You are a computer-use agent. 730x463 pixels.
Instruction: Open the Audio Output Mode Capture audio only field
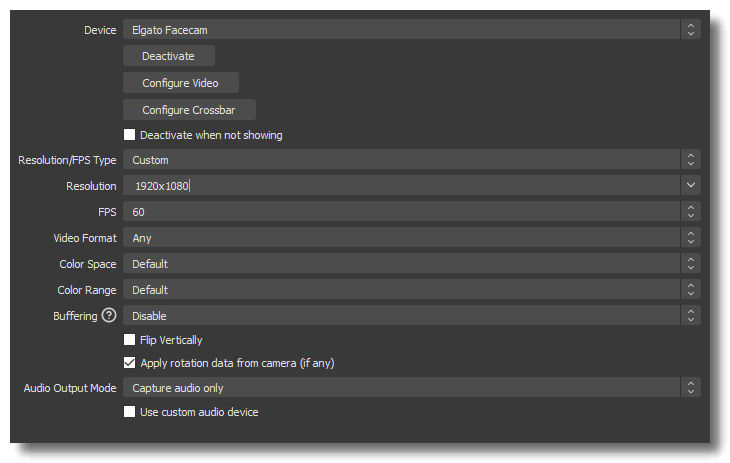(412, 388)
